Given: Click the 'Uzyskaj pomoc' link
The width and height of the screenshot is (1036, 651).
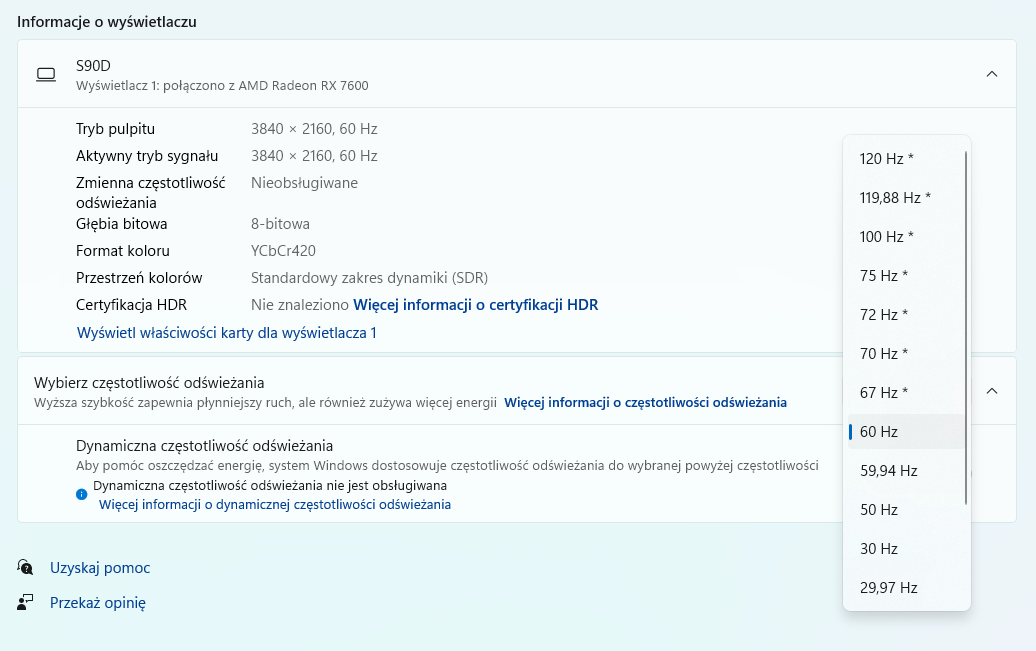Looking at the screenshot, I should pyautogui.click(x=100, y=568).
